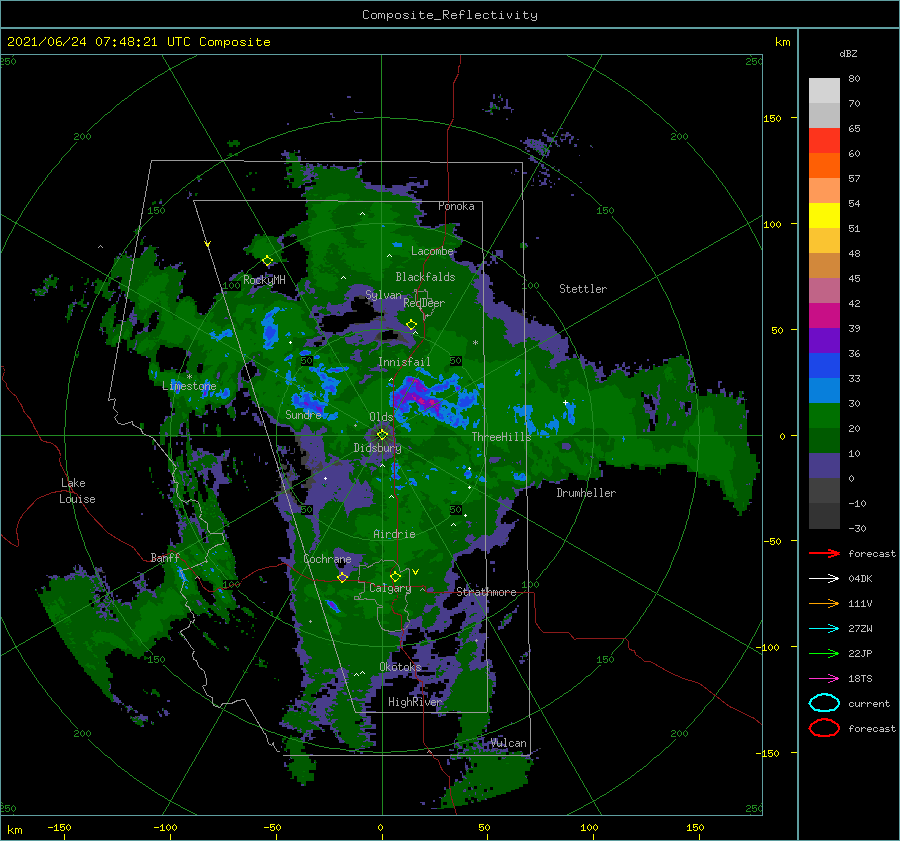Click the RockyMH label on map
This screenshot has height=841, width=900.
(264, 280)
